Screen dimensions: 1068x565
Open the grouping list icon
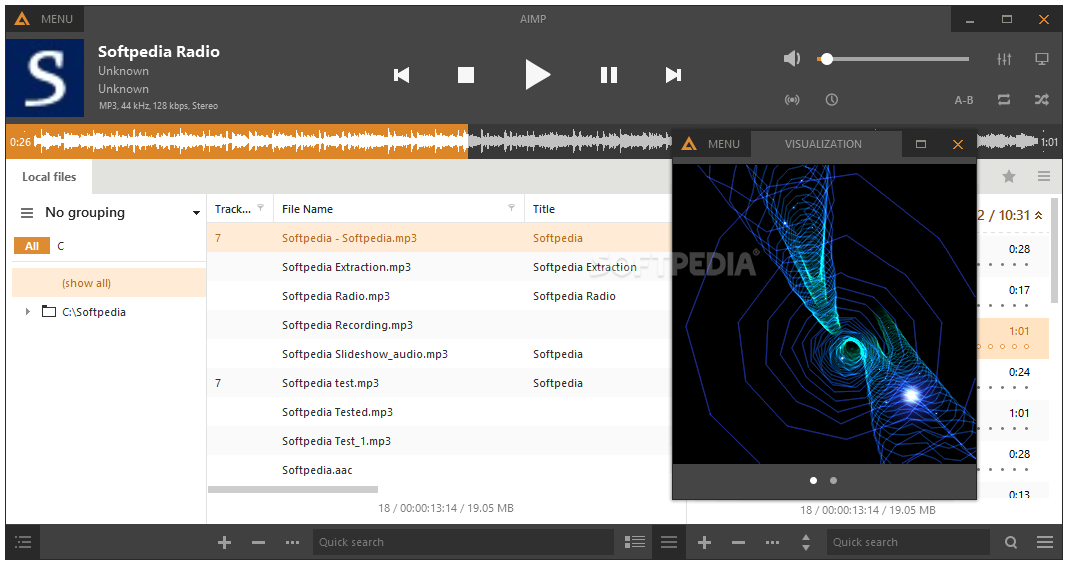tap(27, 213)
